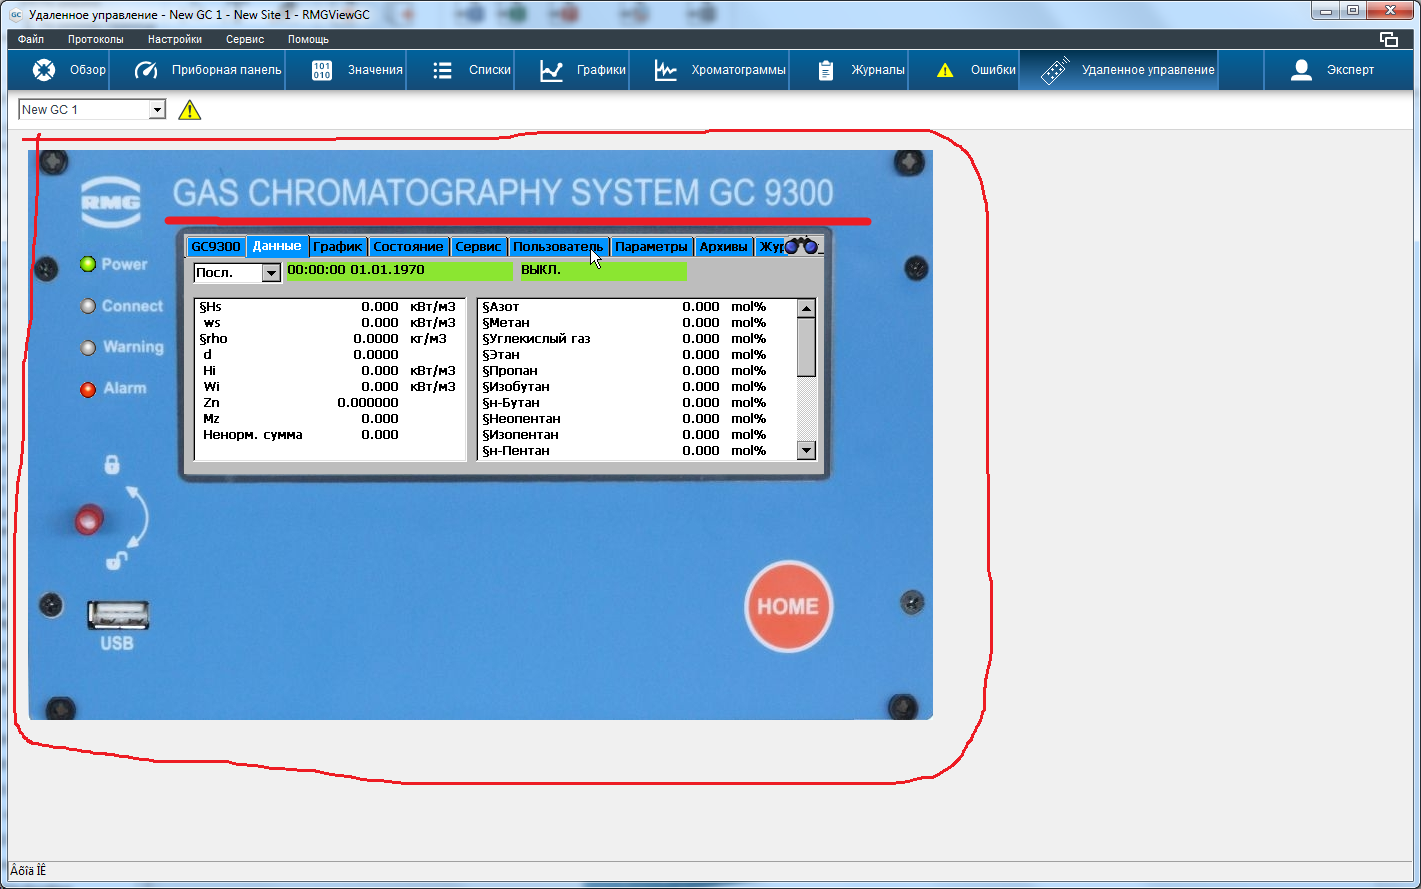Click the binoculars icon on device screen
The image size is (1421, 889).
pos(801,246)
